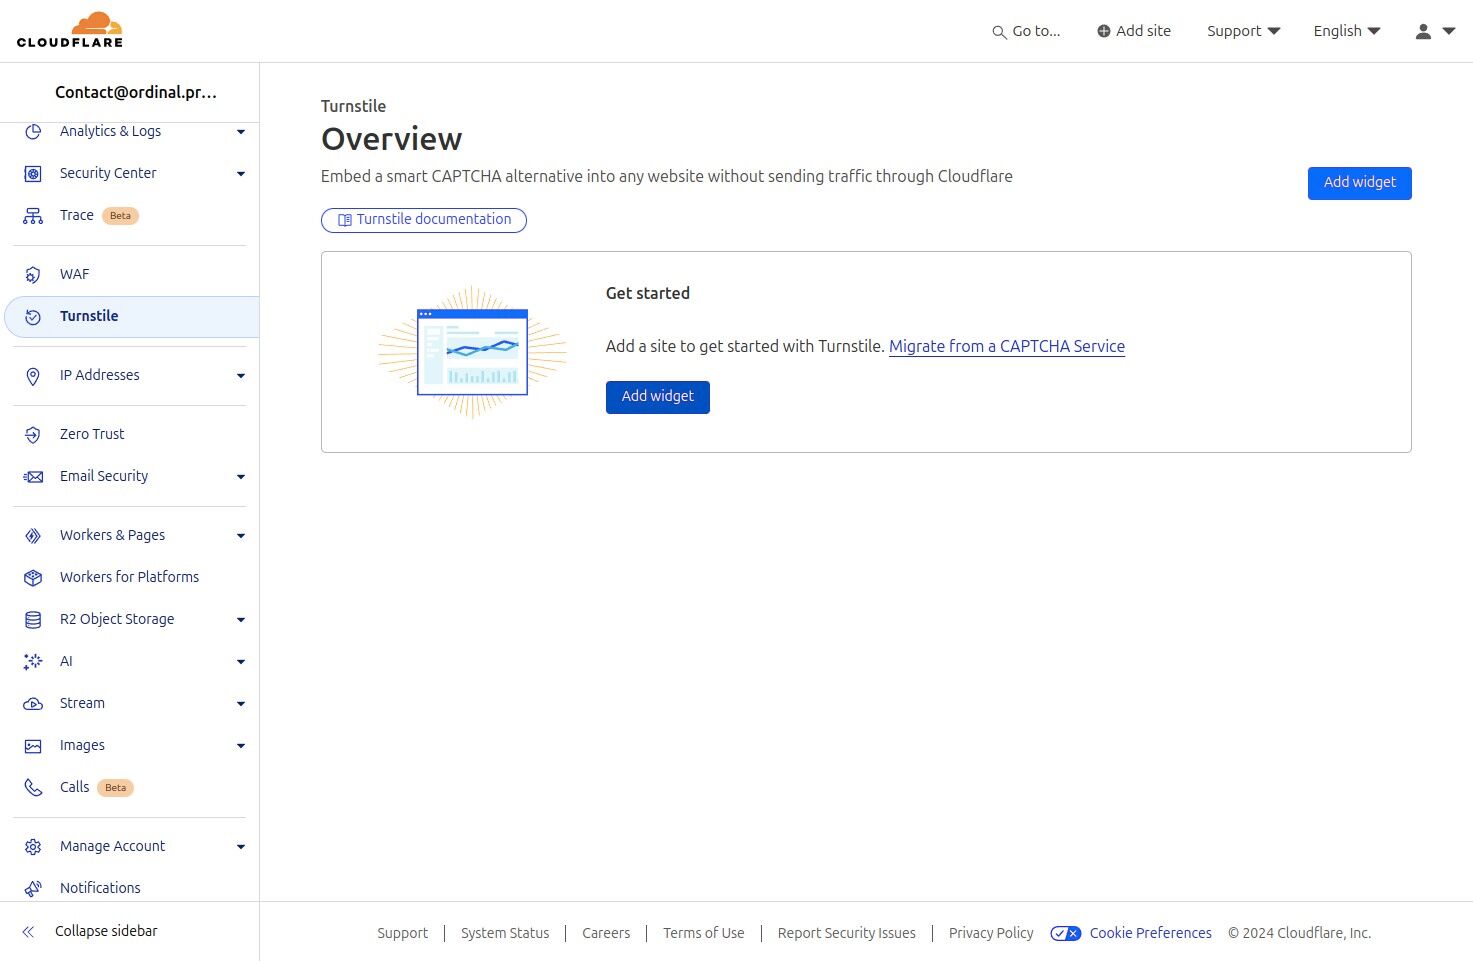
Task: Click the Images picture icon
Action: coord(33,746)
